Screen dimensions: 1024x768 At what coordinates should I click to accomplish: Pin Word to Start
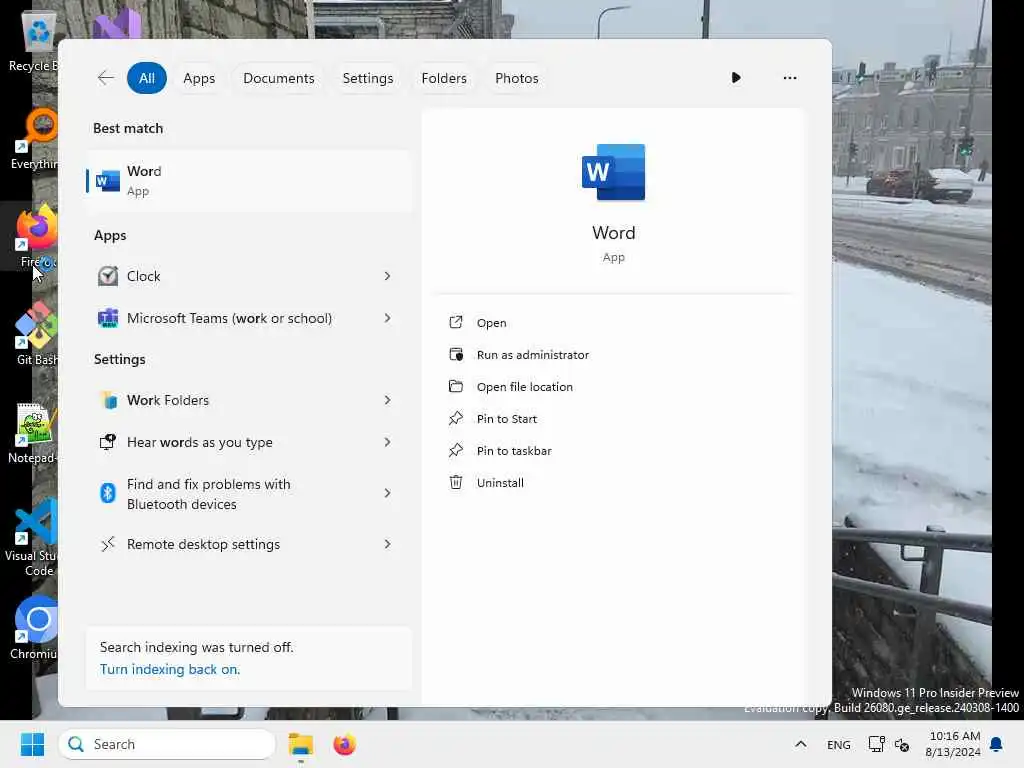tap(506, 419)
